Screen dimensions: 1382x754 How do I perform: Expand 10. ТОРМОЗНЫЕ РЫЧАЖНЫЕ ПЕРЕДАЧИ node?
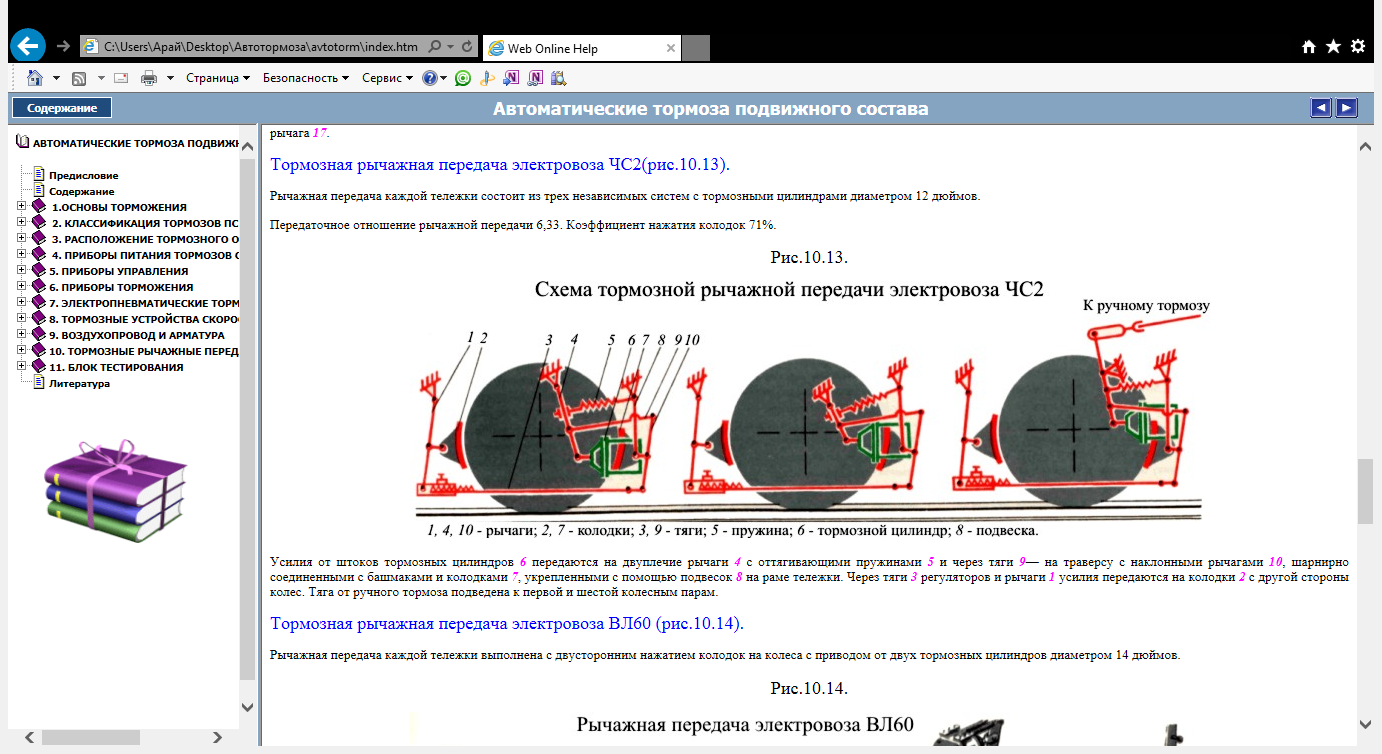pos(22,351)
